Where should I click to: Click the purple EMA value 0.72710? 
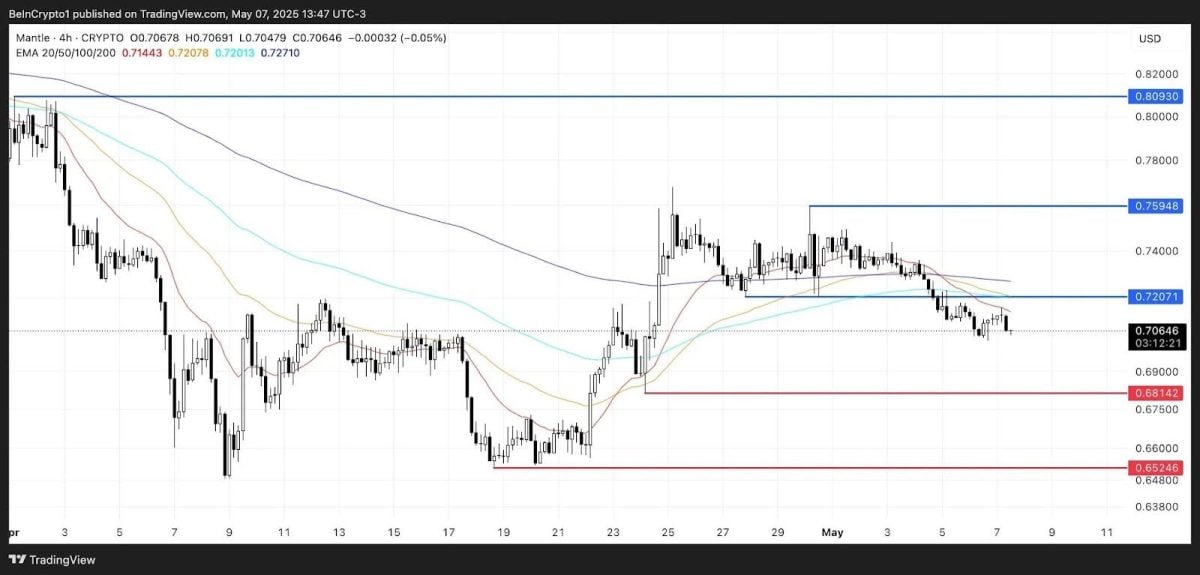277,52
